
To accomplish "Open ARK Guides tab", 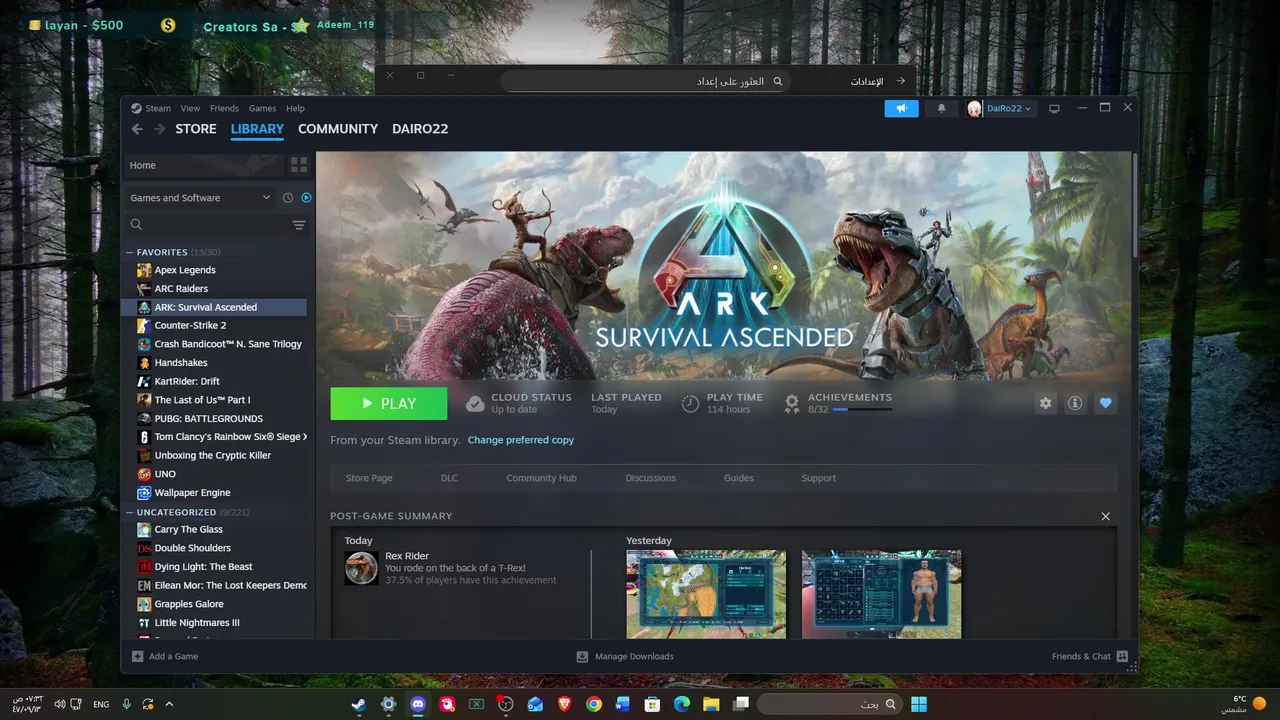I will pos(739,478).
